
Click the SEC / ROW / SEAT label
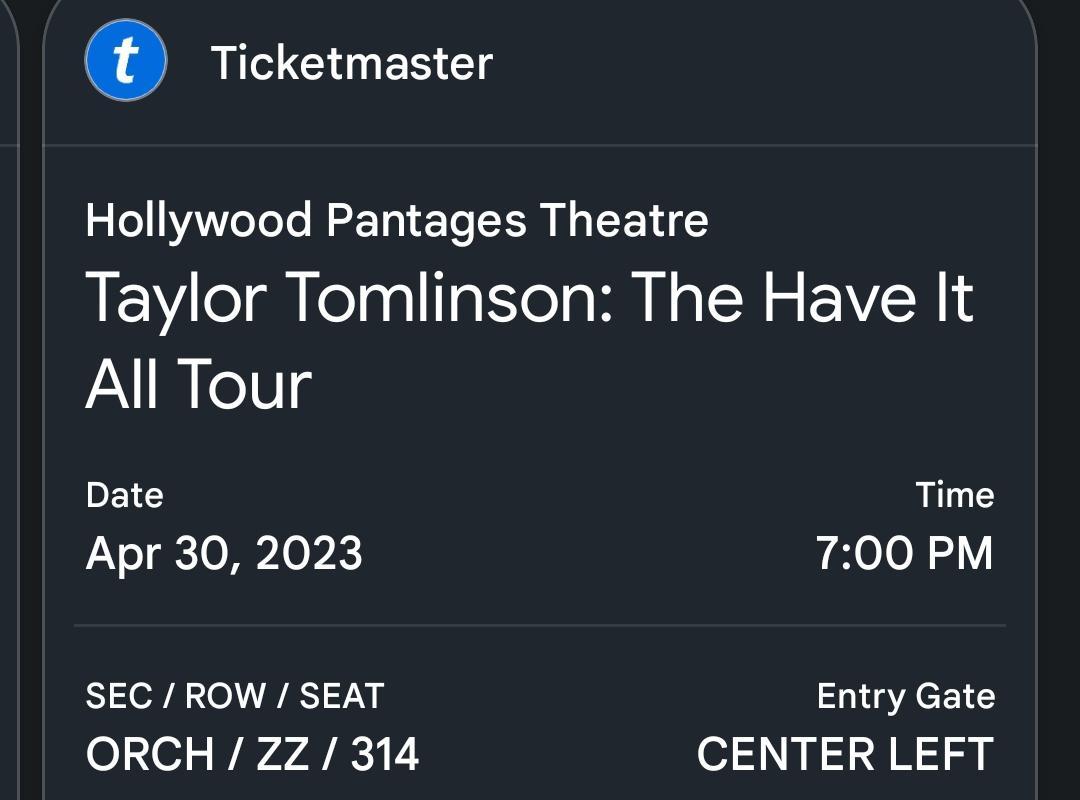[x=234, y=695]
